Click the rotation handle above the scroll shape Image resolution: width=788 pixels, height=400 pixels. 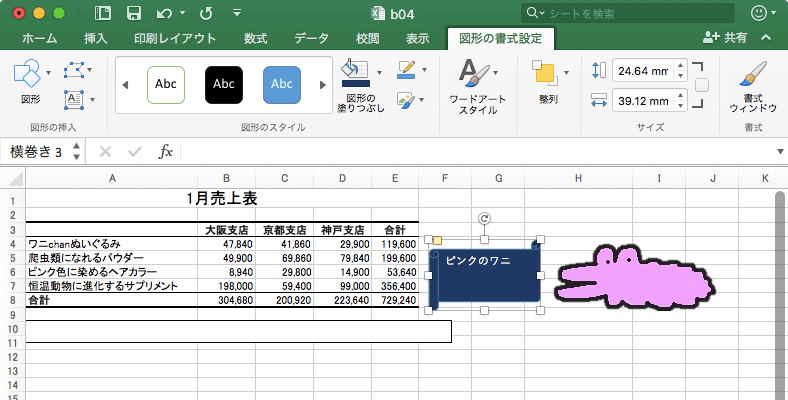[x=484, y=219]
